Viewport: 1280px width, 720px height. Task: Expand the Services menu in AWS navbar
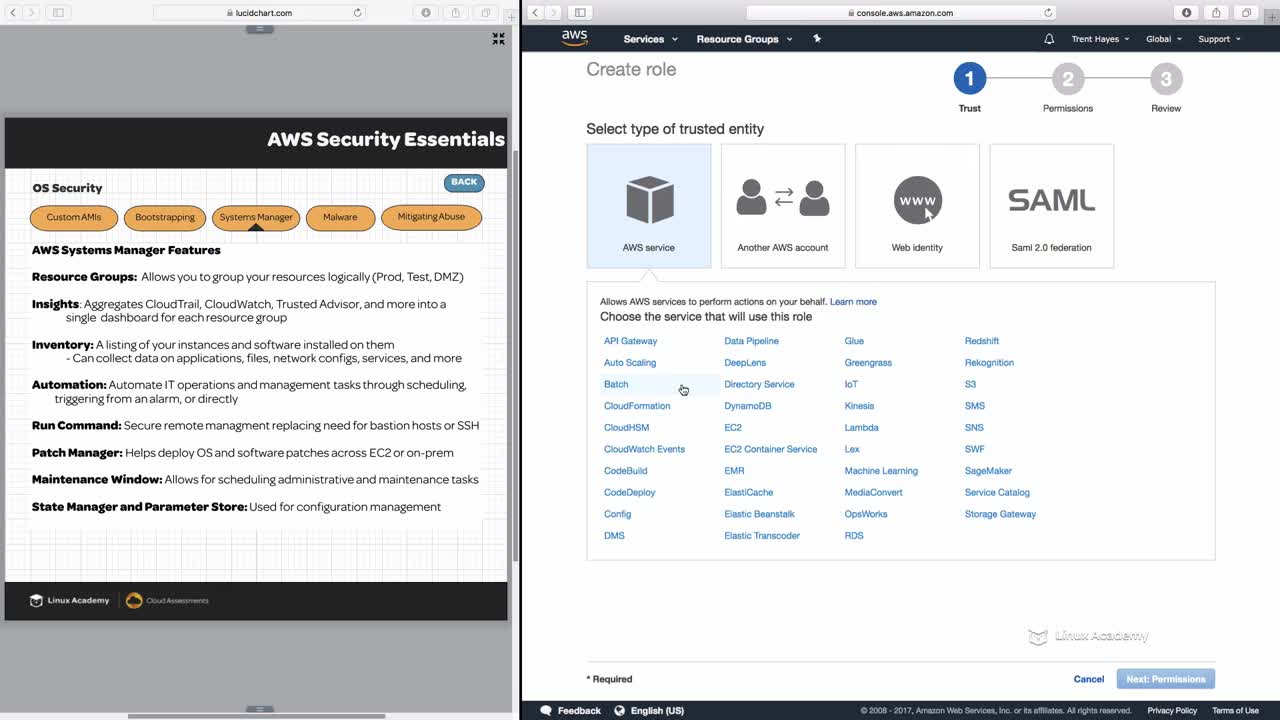[x=650, y=39]
